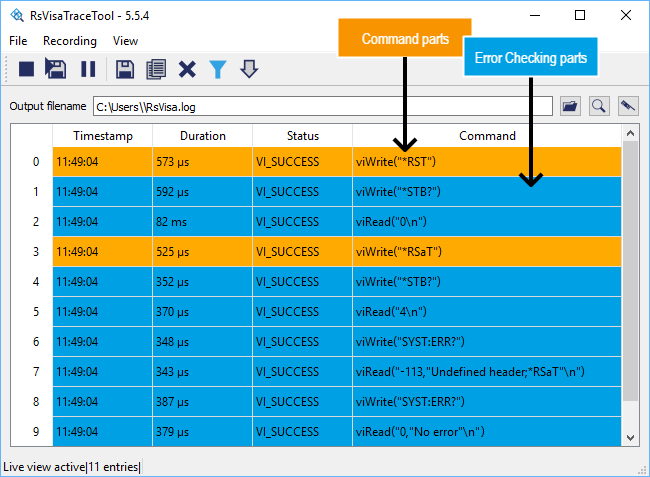Click the 352 µs duration cell
Viewport: 650px width, 477px height.
(203, 282)
